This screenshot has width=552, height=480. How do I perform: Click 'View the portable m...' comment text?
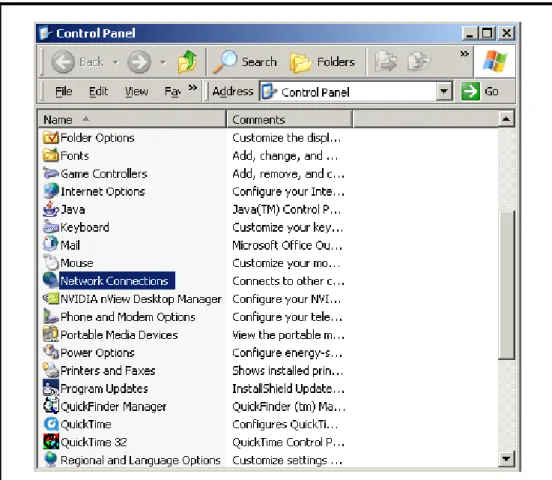point(288,335)
